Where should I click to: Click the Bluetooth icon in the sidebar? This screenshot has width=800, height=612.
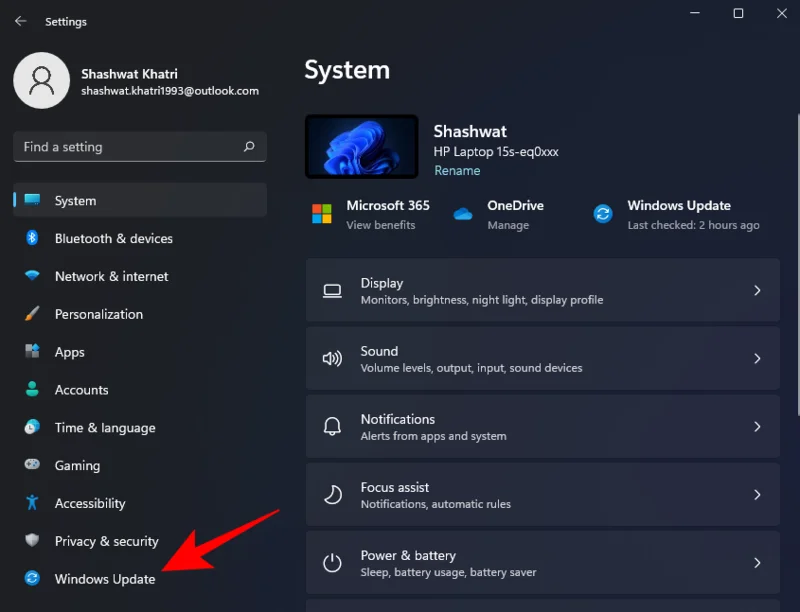[34, 238]
